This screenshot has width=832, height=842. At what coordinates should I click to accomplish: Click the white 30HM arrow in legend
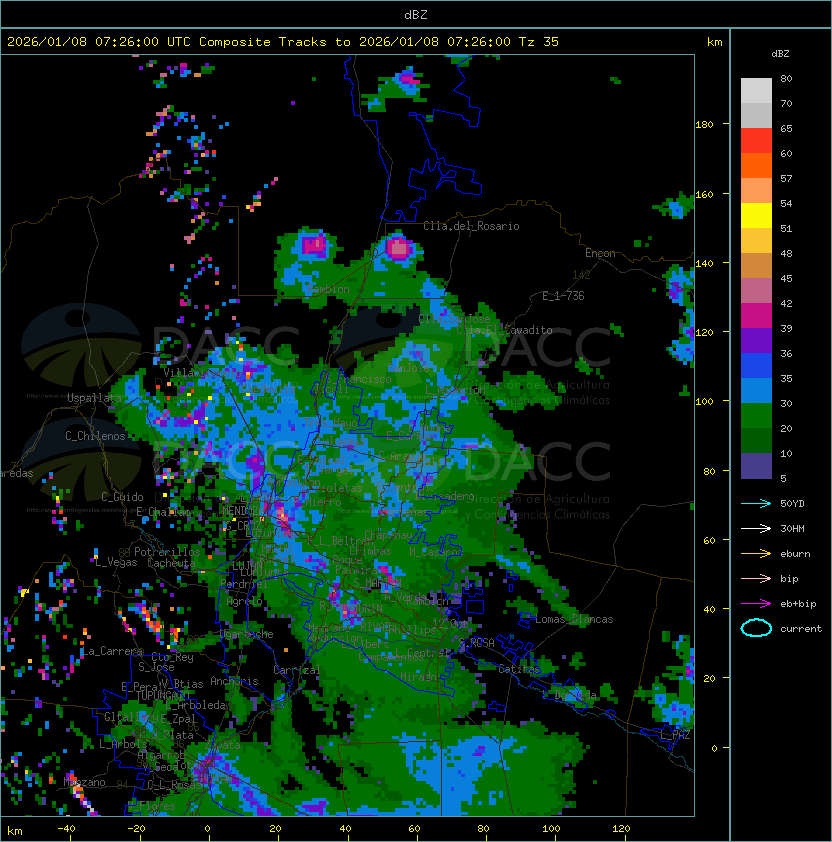click(756, 528)
